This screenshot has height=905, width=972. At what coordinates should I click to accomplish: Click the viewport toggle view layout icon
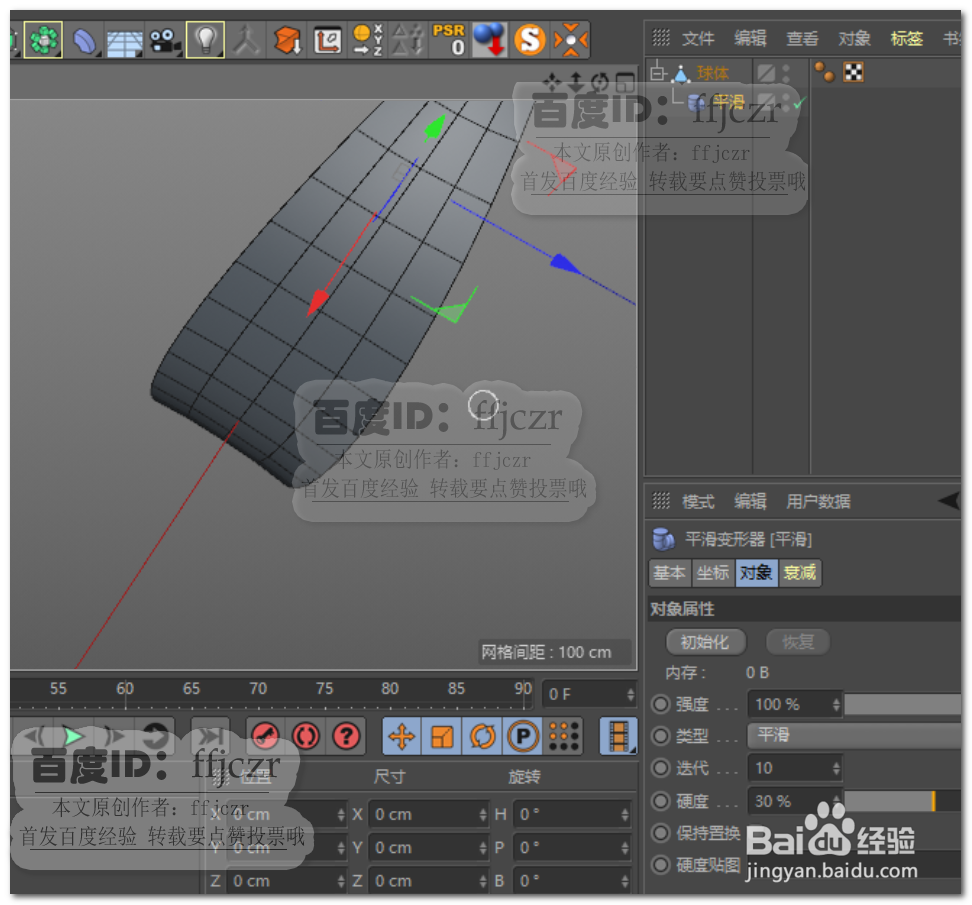click(625, 82)
